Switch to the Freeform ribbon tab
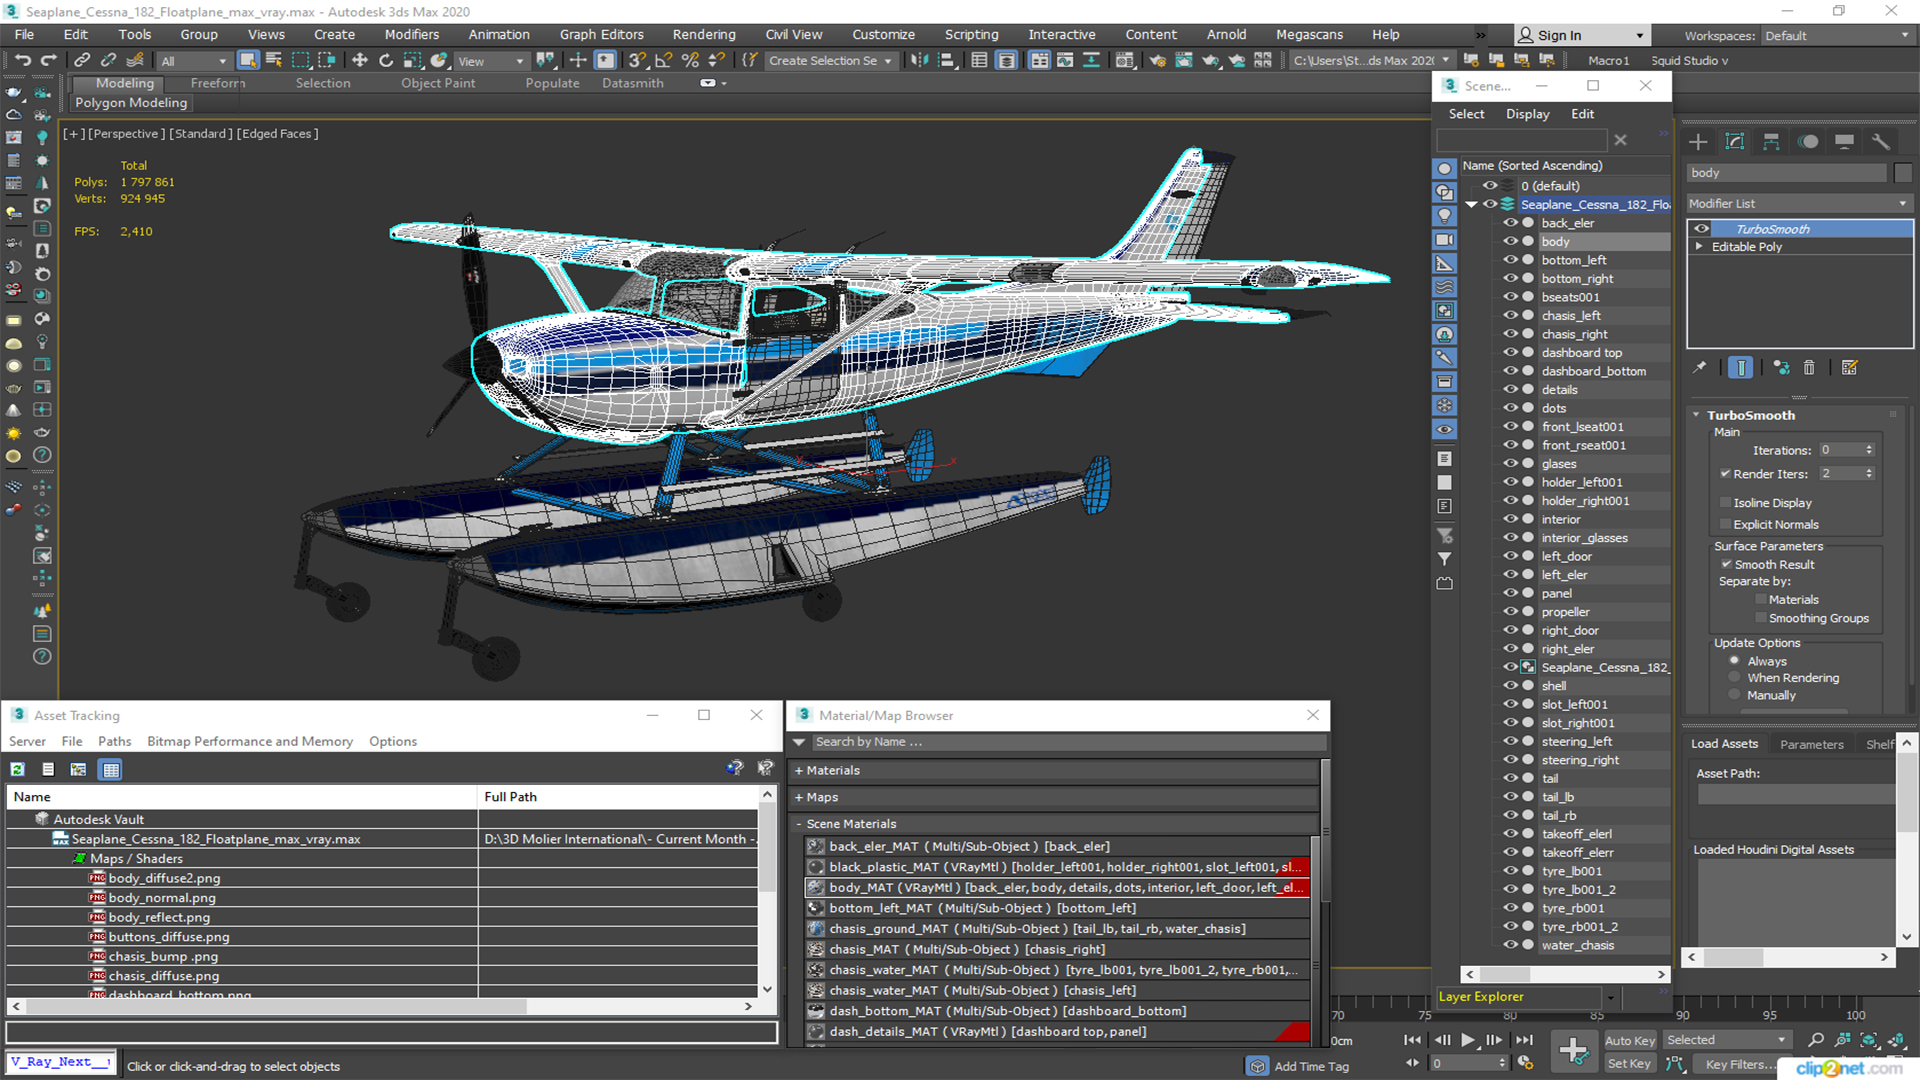The image size is (1920, 1080). point(217,83)
